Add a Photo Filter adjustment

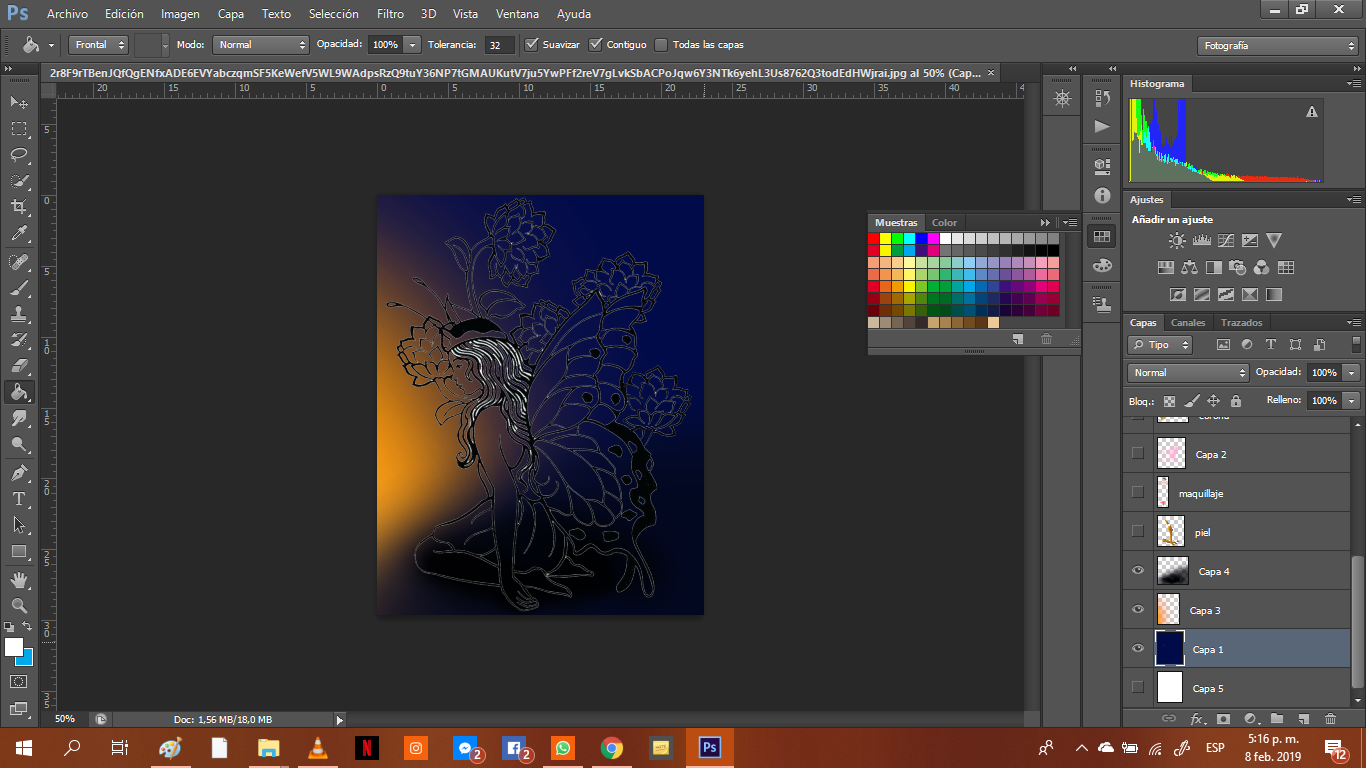click(x=1237, y=268)
